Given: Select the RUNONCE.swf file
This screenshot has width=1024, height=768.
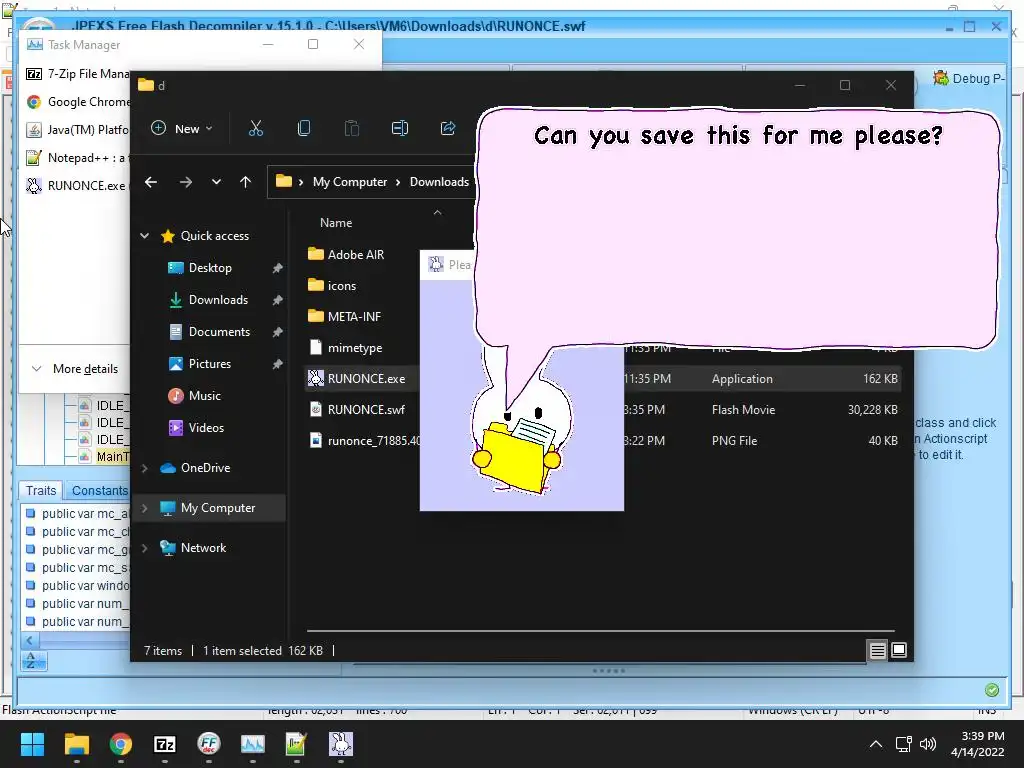Looking at the screenshot, I should [x=366, y=409].
